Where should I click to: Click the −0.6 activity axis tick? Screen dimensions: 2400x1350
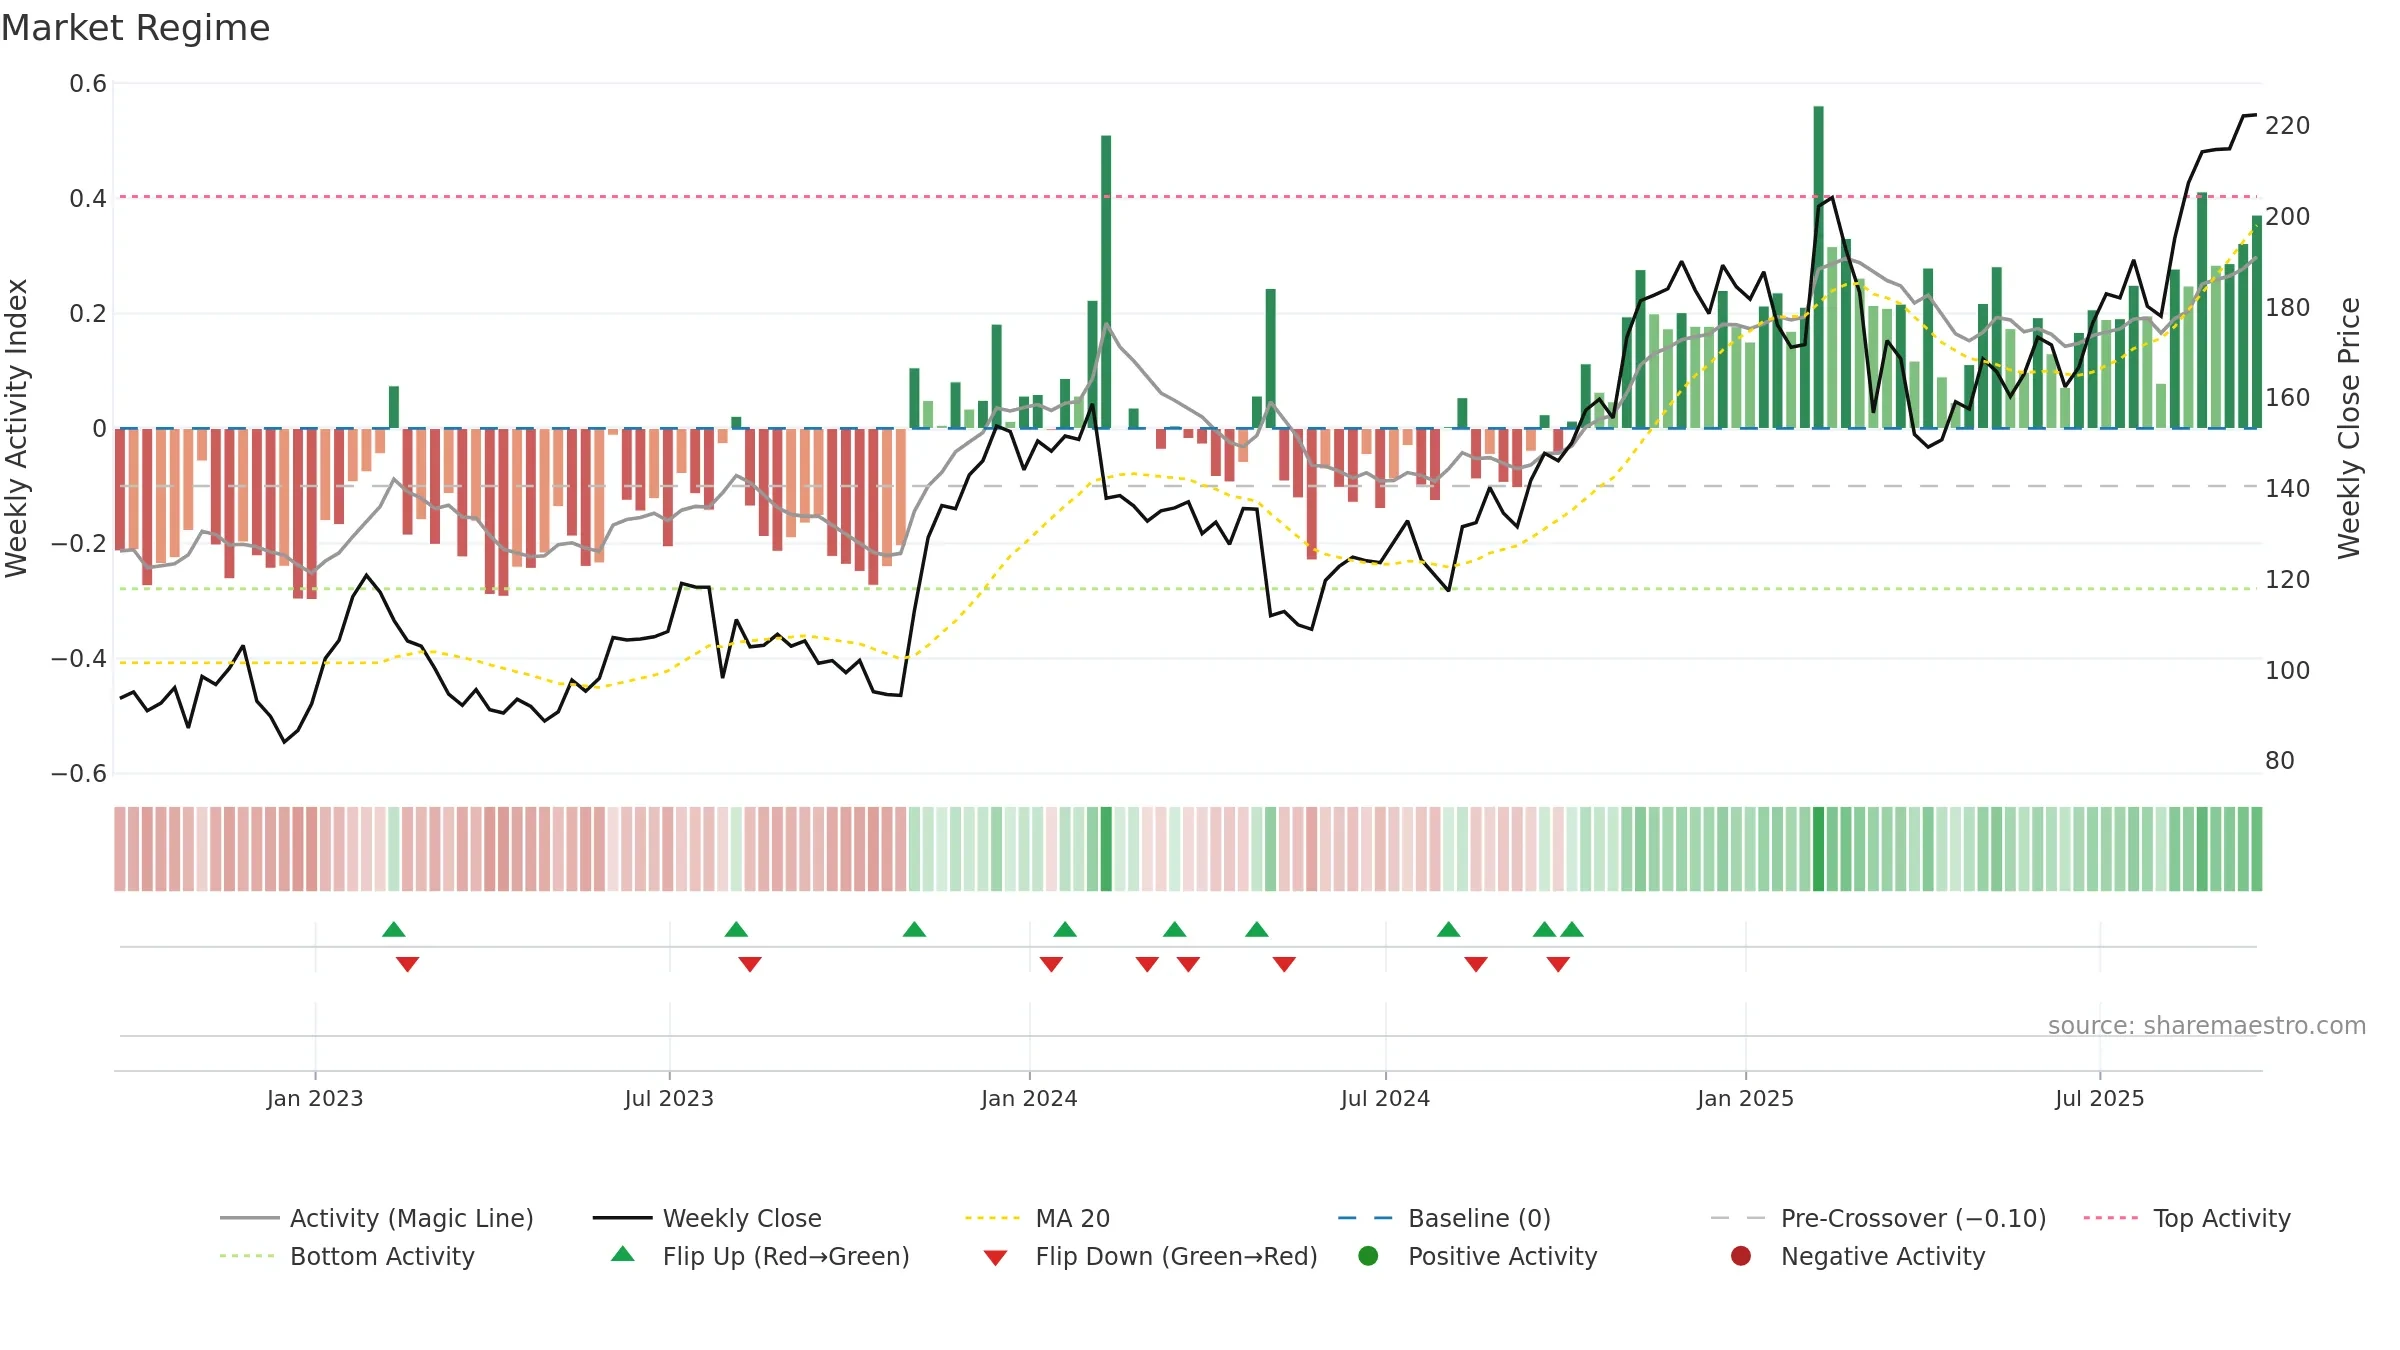tap(79, 774)
